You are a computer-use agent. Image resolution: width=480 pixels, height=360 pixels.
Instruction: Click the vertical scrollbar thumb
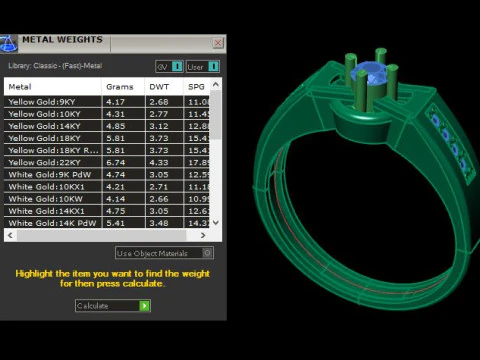(216, 115)
